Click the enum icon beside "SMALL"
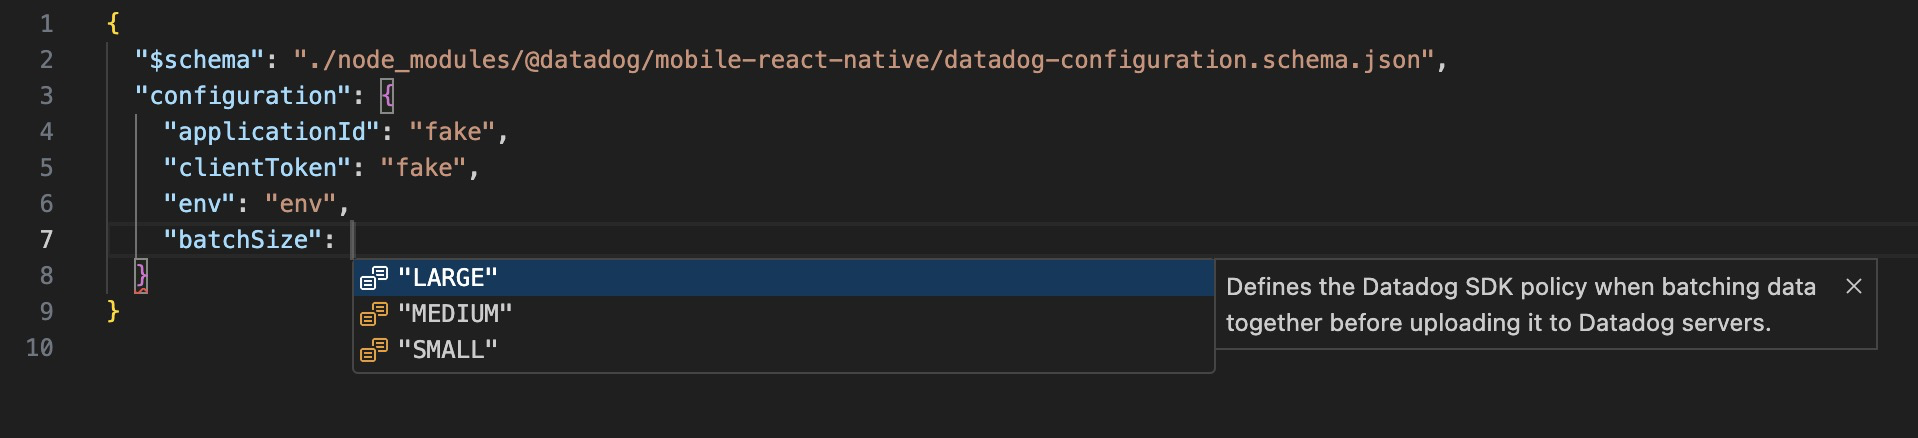1918x438 pixels. [374, 350]
